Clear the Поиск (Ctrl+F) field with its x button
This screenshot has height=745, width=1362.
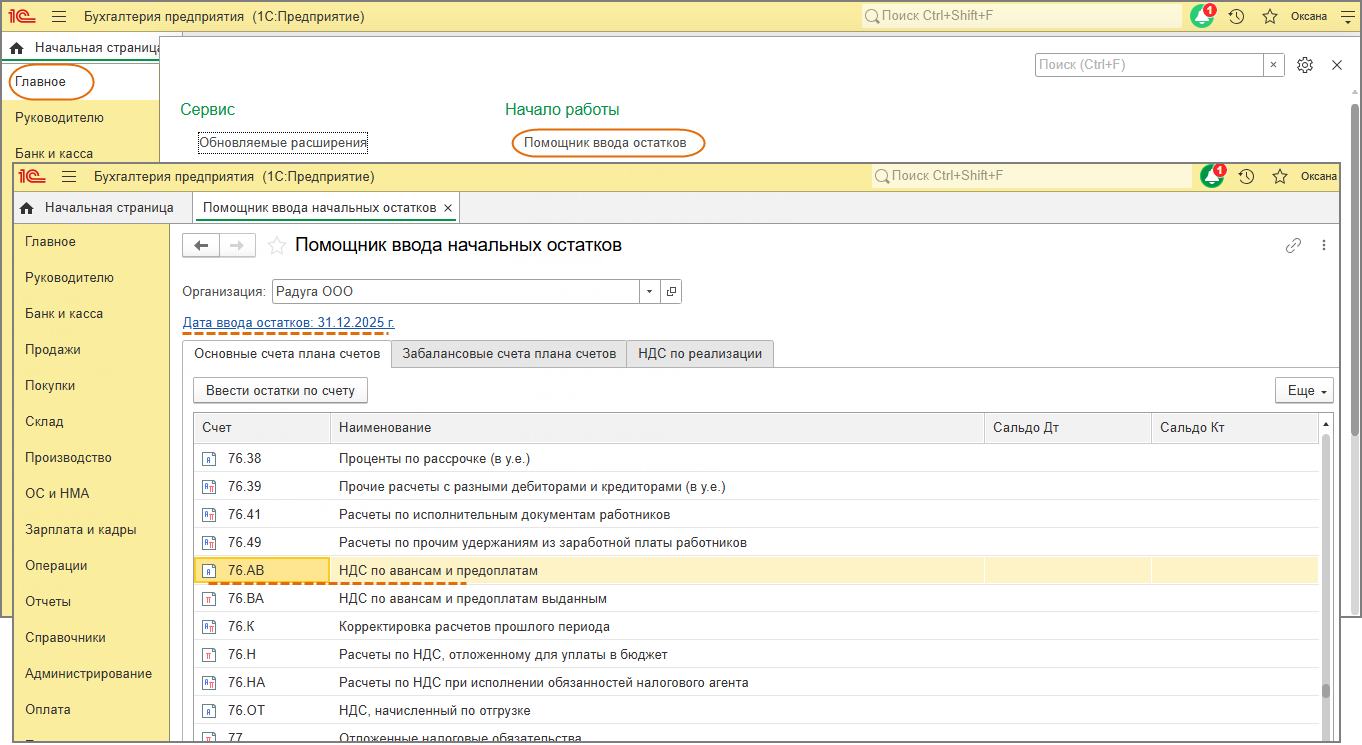(1273, 65)
